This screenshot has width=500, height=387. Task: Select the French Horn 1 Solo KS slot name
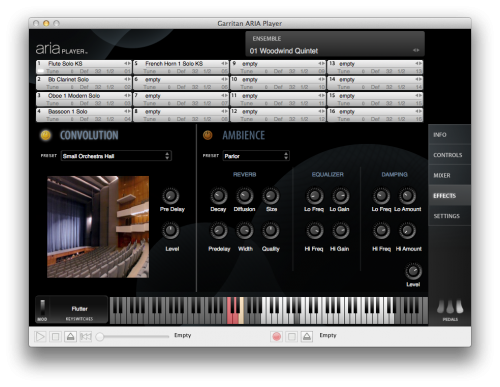(x=174, y=63)
